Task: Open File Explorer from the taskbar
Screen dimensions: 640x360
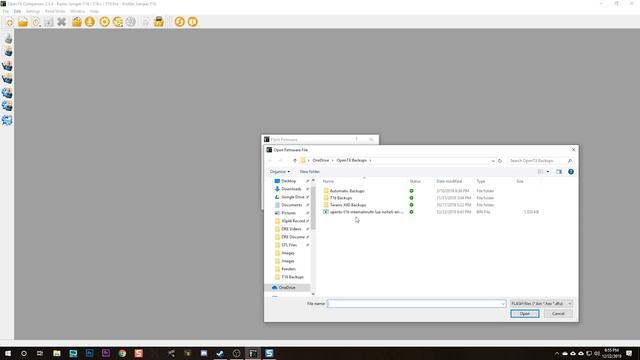Action: click(x=57, y=353)
